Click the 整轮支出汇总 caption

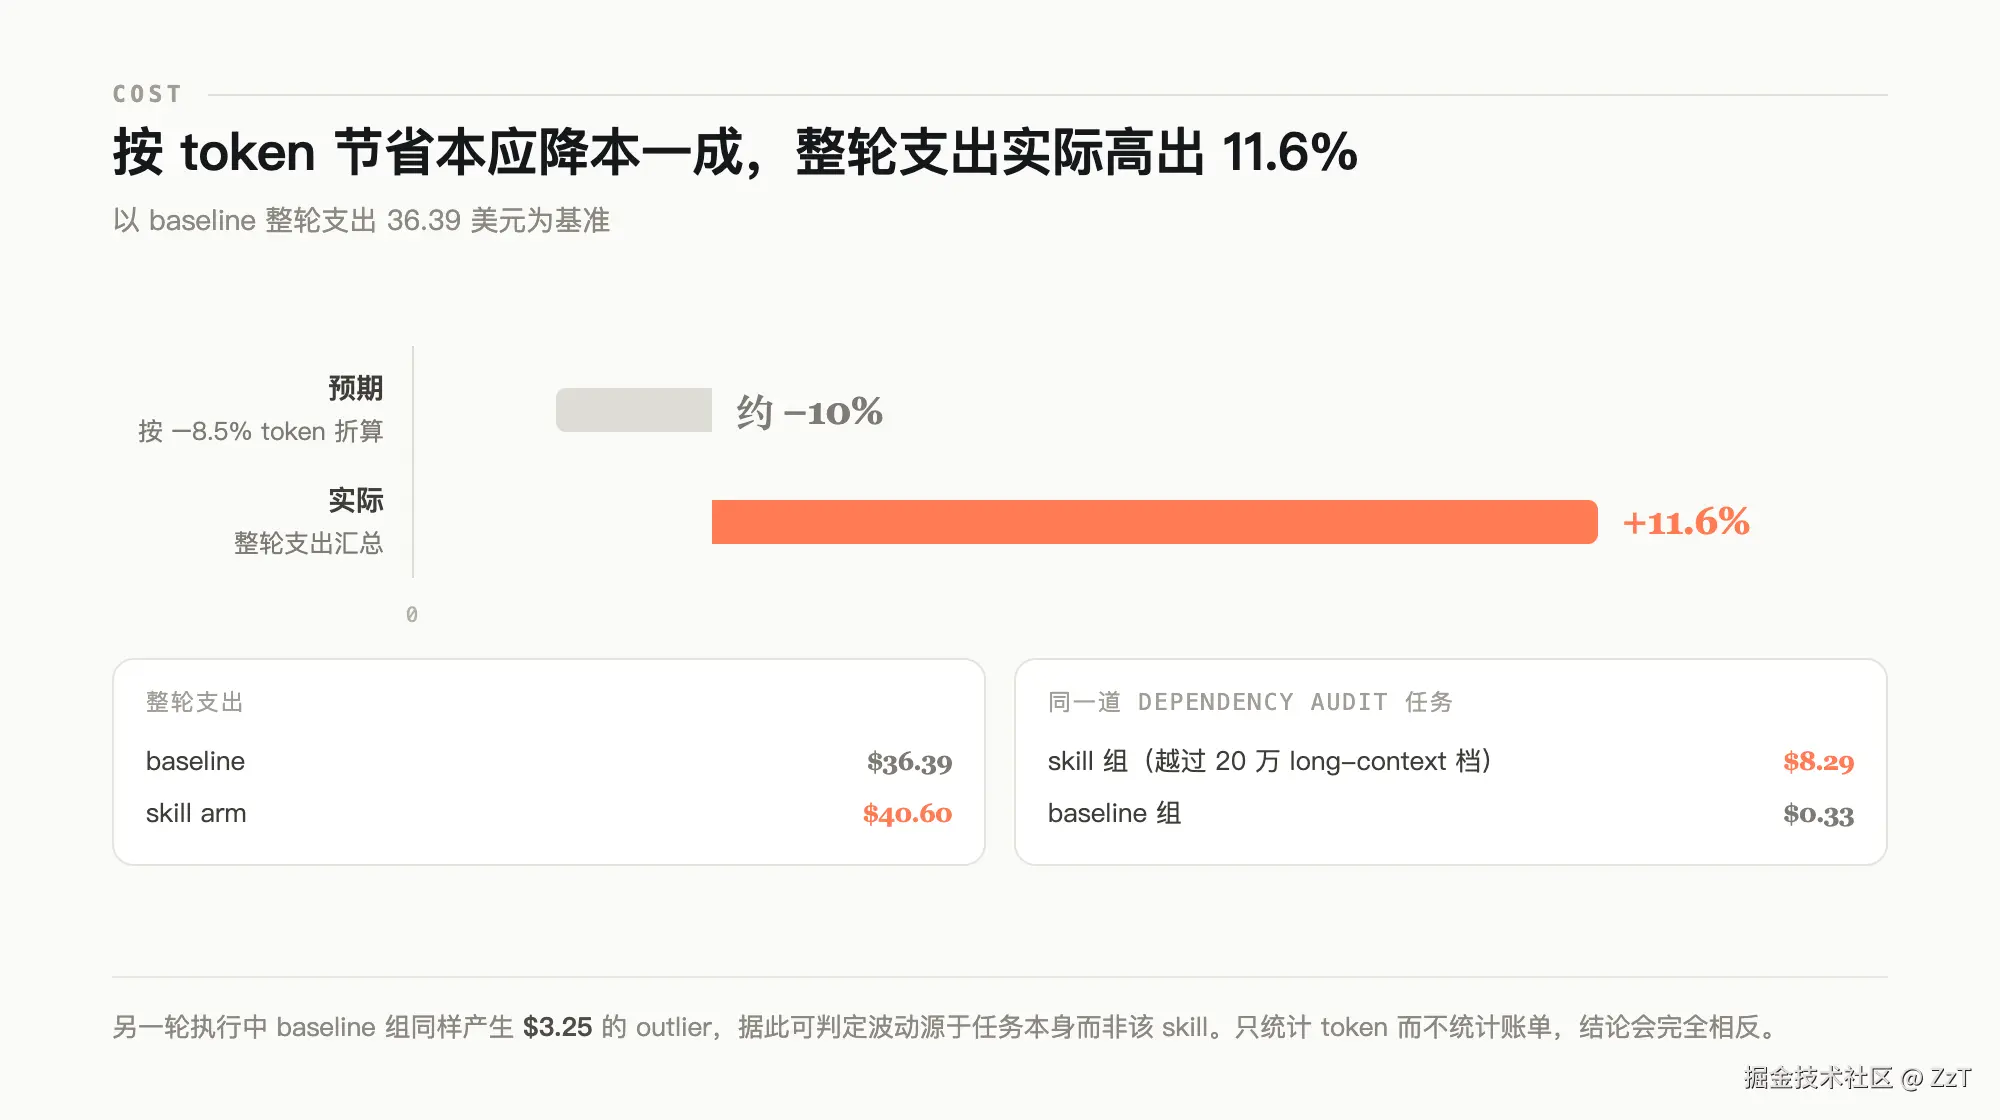coord(309,543)
